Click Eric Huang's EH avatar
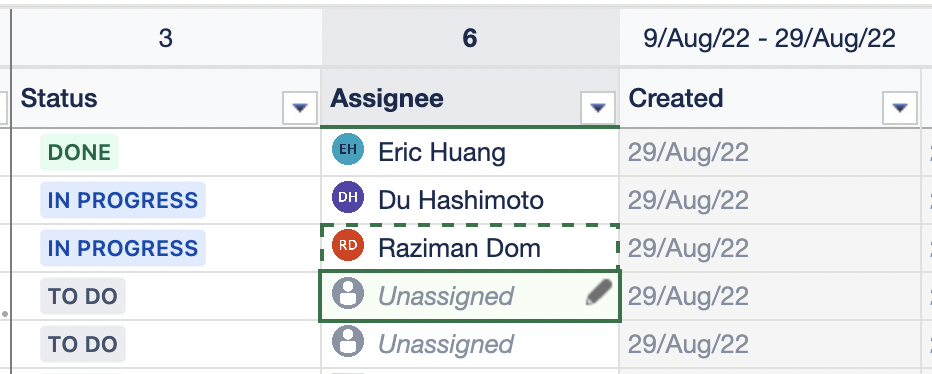This screenshot has height=374, width=932. 348,149
